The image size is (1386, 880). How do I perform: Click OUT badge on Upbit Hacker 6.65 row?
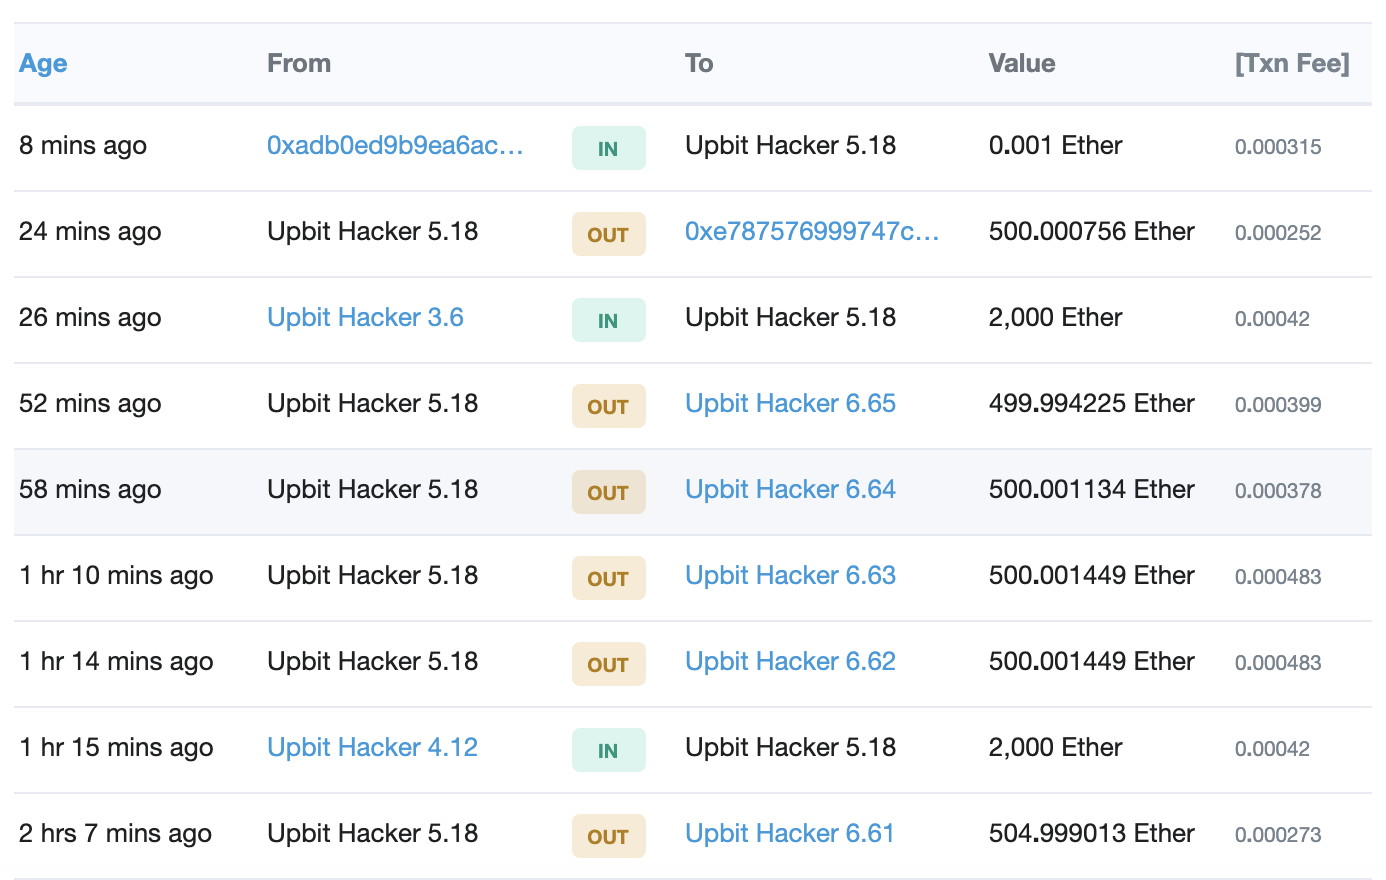tap(608, 407)
